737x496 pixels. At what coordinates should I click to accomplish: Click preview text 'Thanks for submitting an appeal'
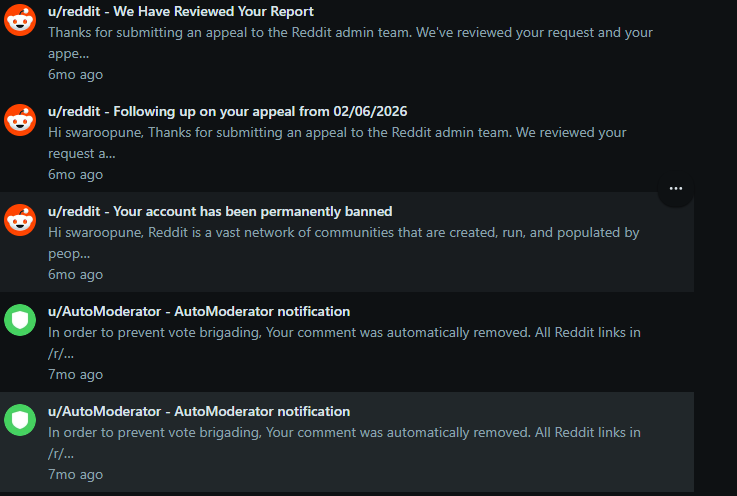click(x=350, y=43)
